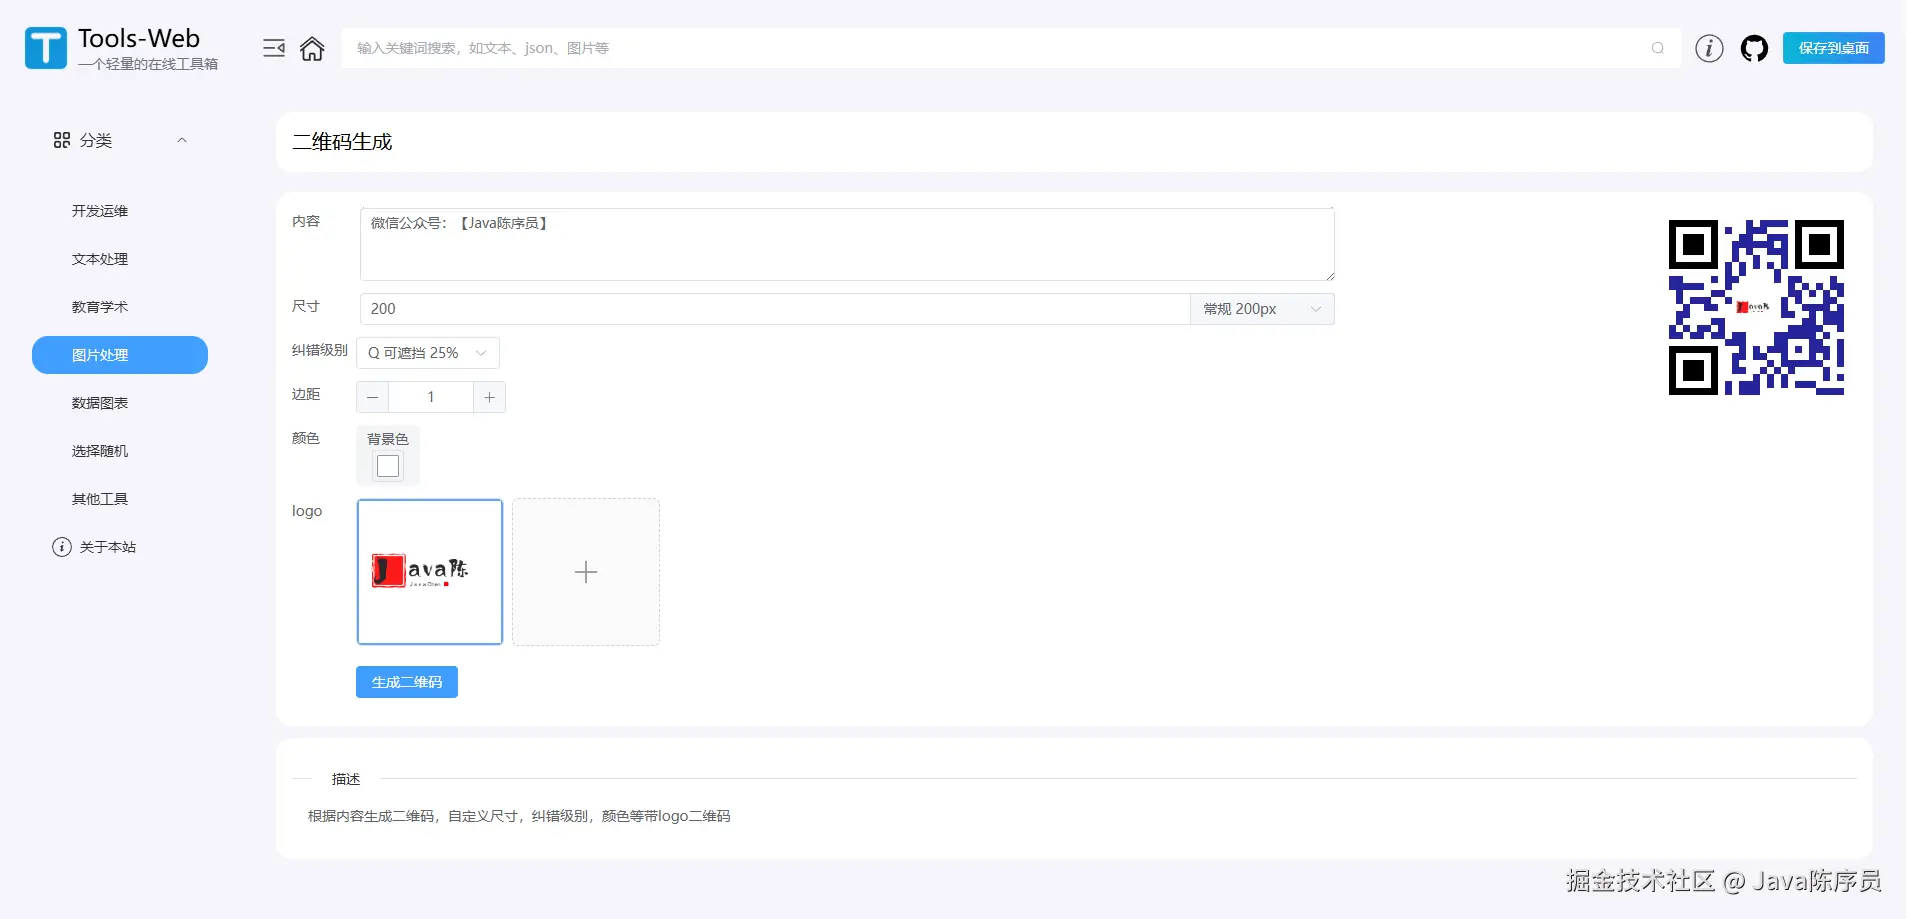This screenshot has height=919, width=1907.
Task: Click the generated QR code image
Action: pyautogui.click(x=1756, y=307)
